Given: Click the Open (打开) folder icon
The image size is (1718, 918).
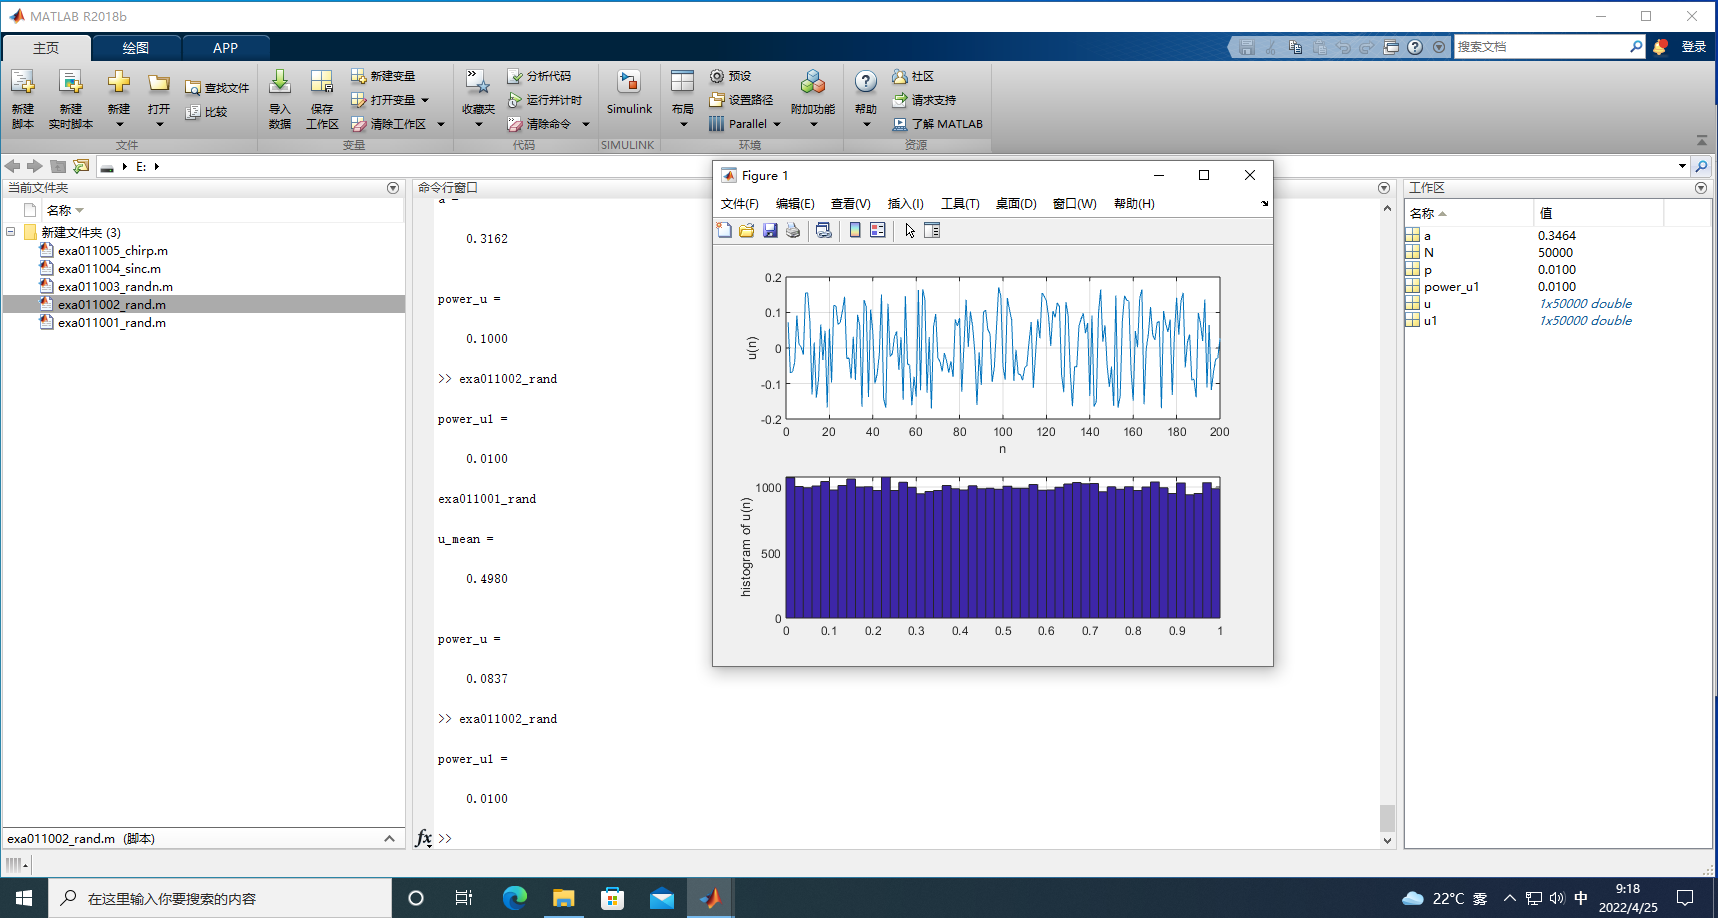Looking at the screenshot, I should point(158,83).
